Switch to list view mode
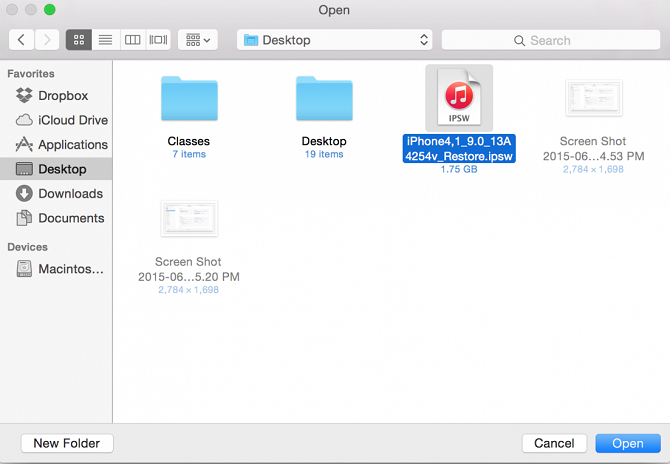This screenshot has height=464, width=670. tap(105, 40)
